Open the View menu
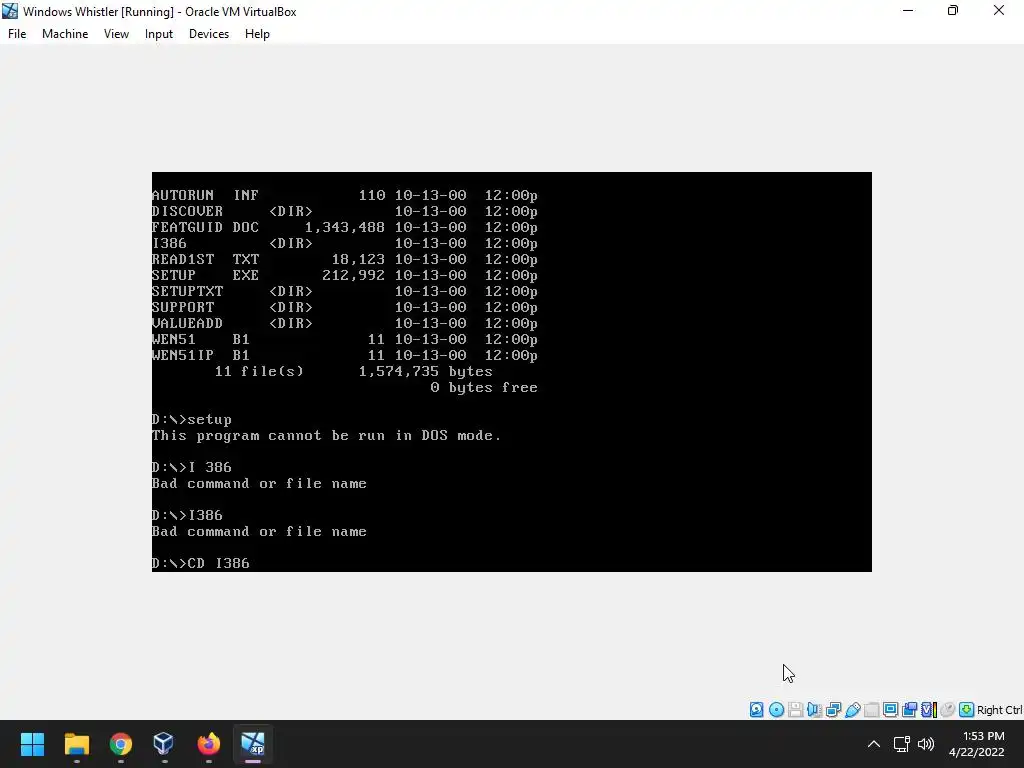The image size is (1024, 768). click(x=116, y=34)
